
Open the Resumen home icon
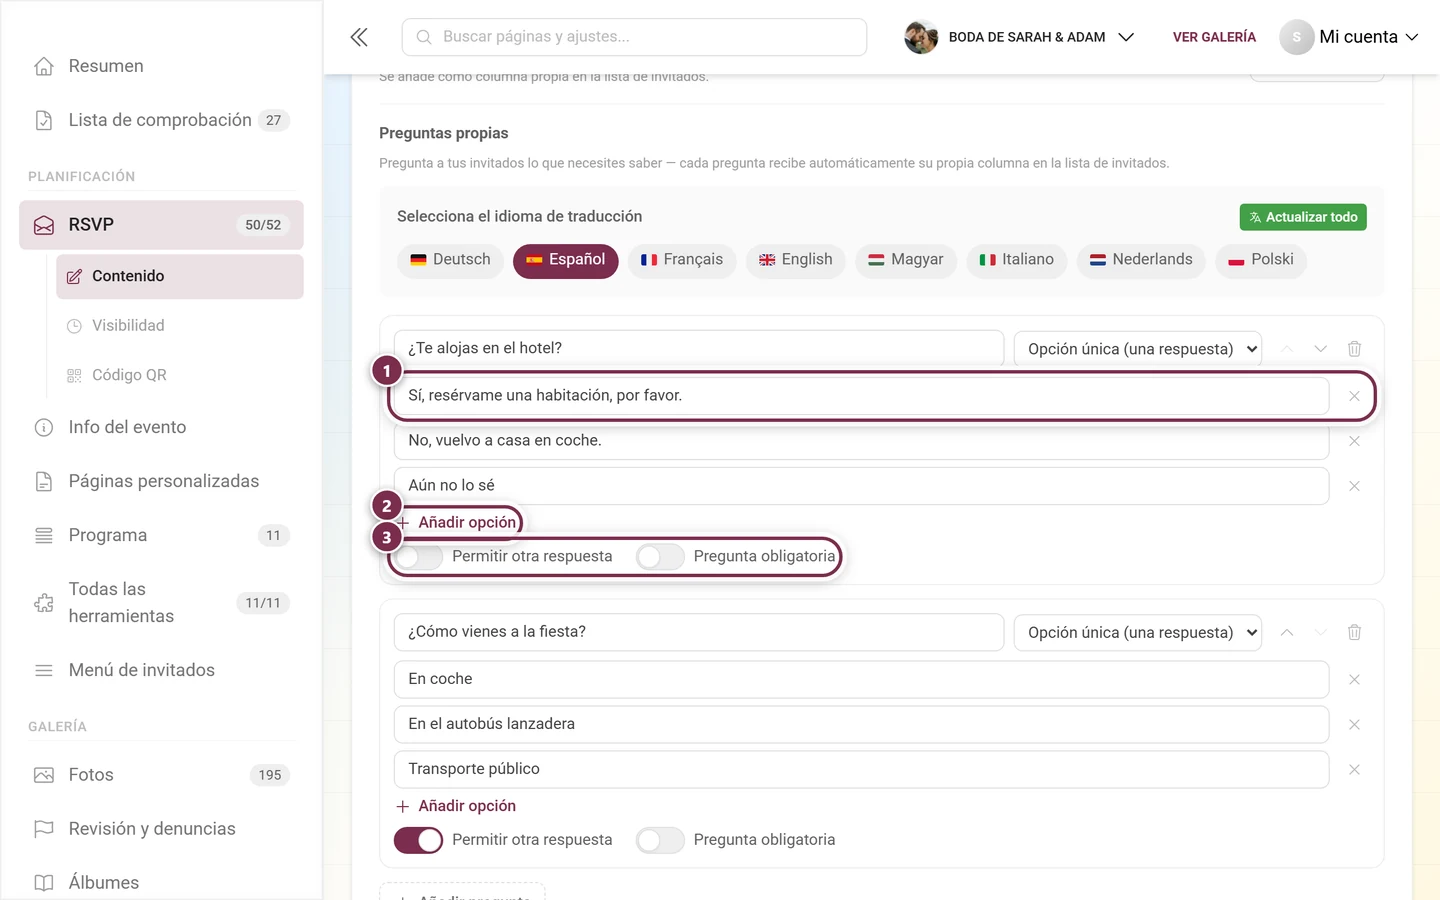[x=44, y=66]
